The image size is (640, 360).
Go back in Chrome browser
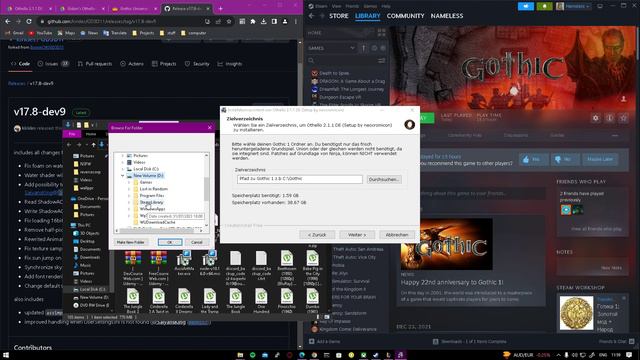[x=8, y=21]
